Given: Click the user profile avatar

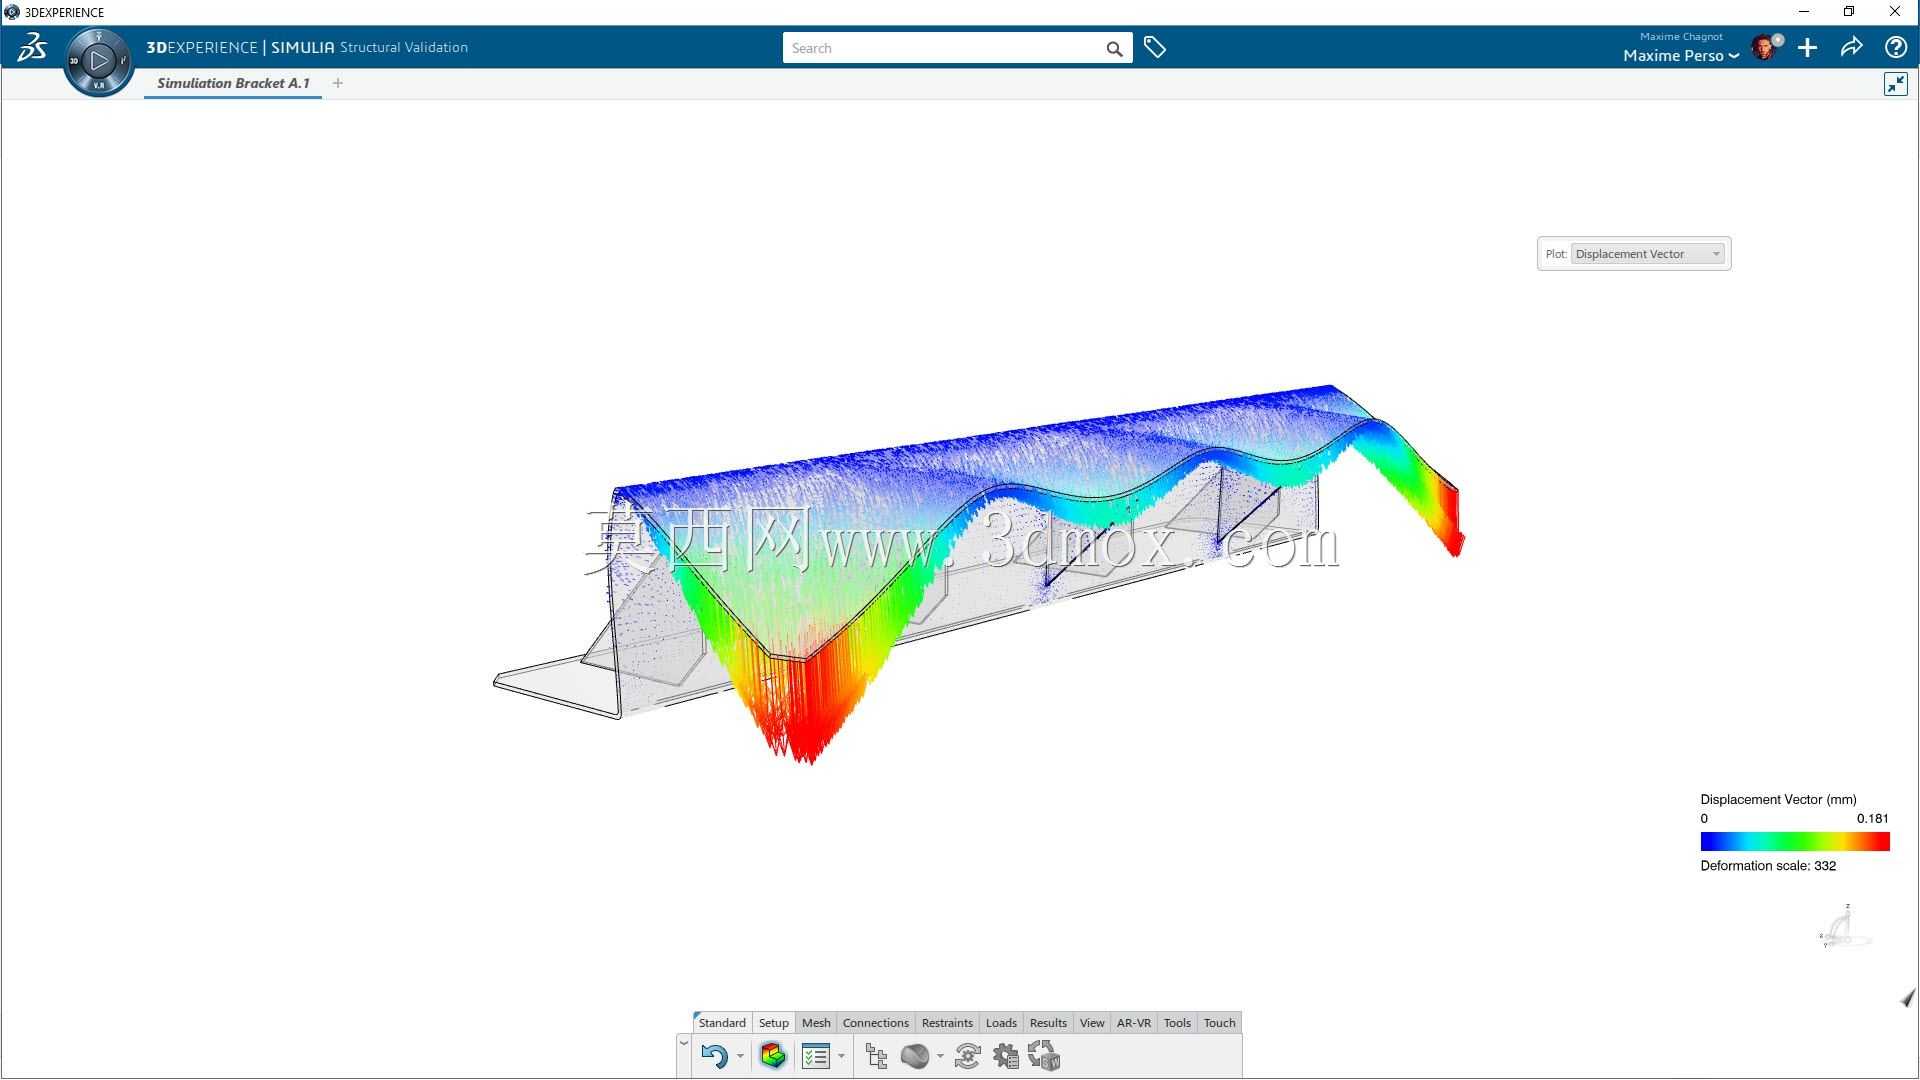Looking at the screenshot, I should coord(1765,47).
